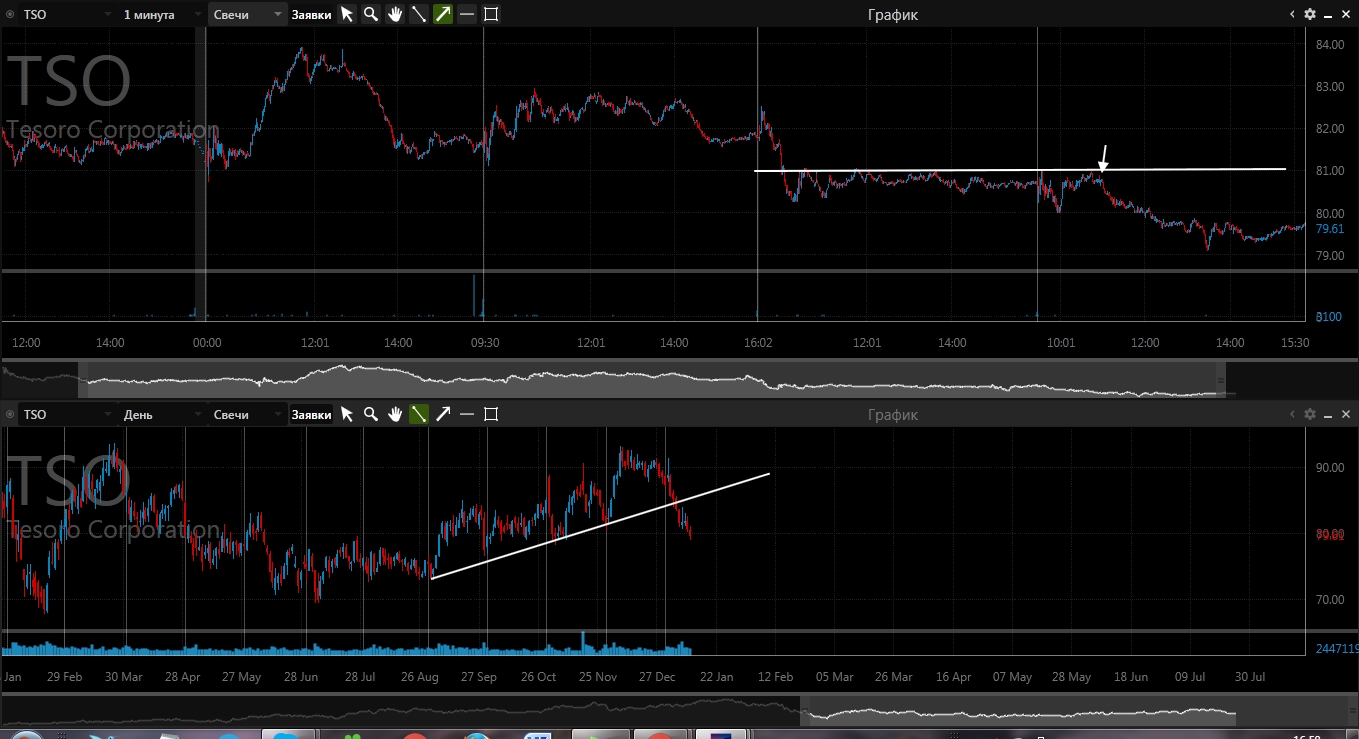Pick the hand pan tool in bottom chart
This screenshot has width=1359, height=739.
[x=395, y=414]
